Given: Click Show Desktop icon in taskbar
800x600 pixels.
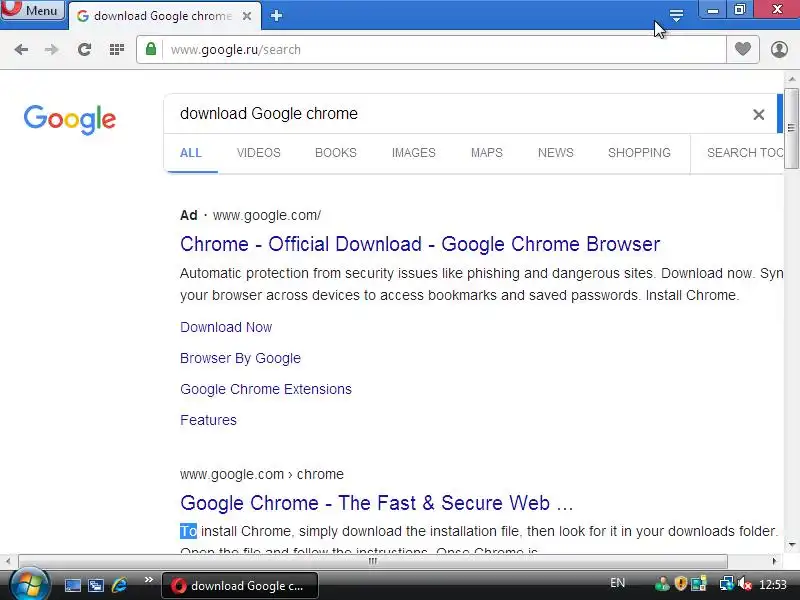Looking at the screenshot, I should 72,585.
